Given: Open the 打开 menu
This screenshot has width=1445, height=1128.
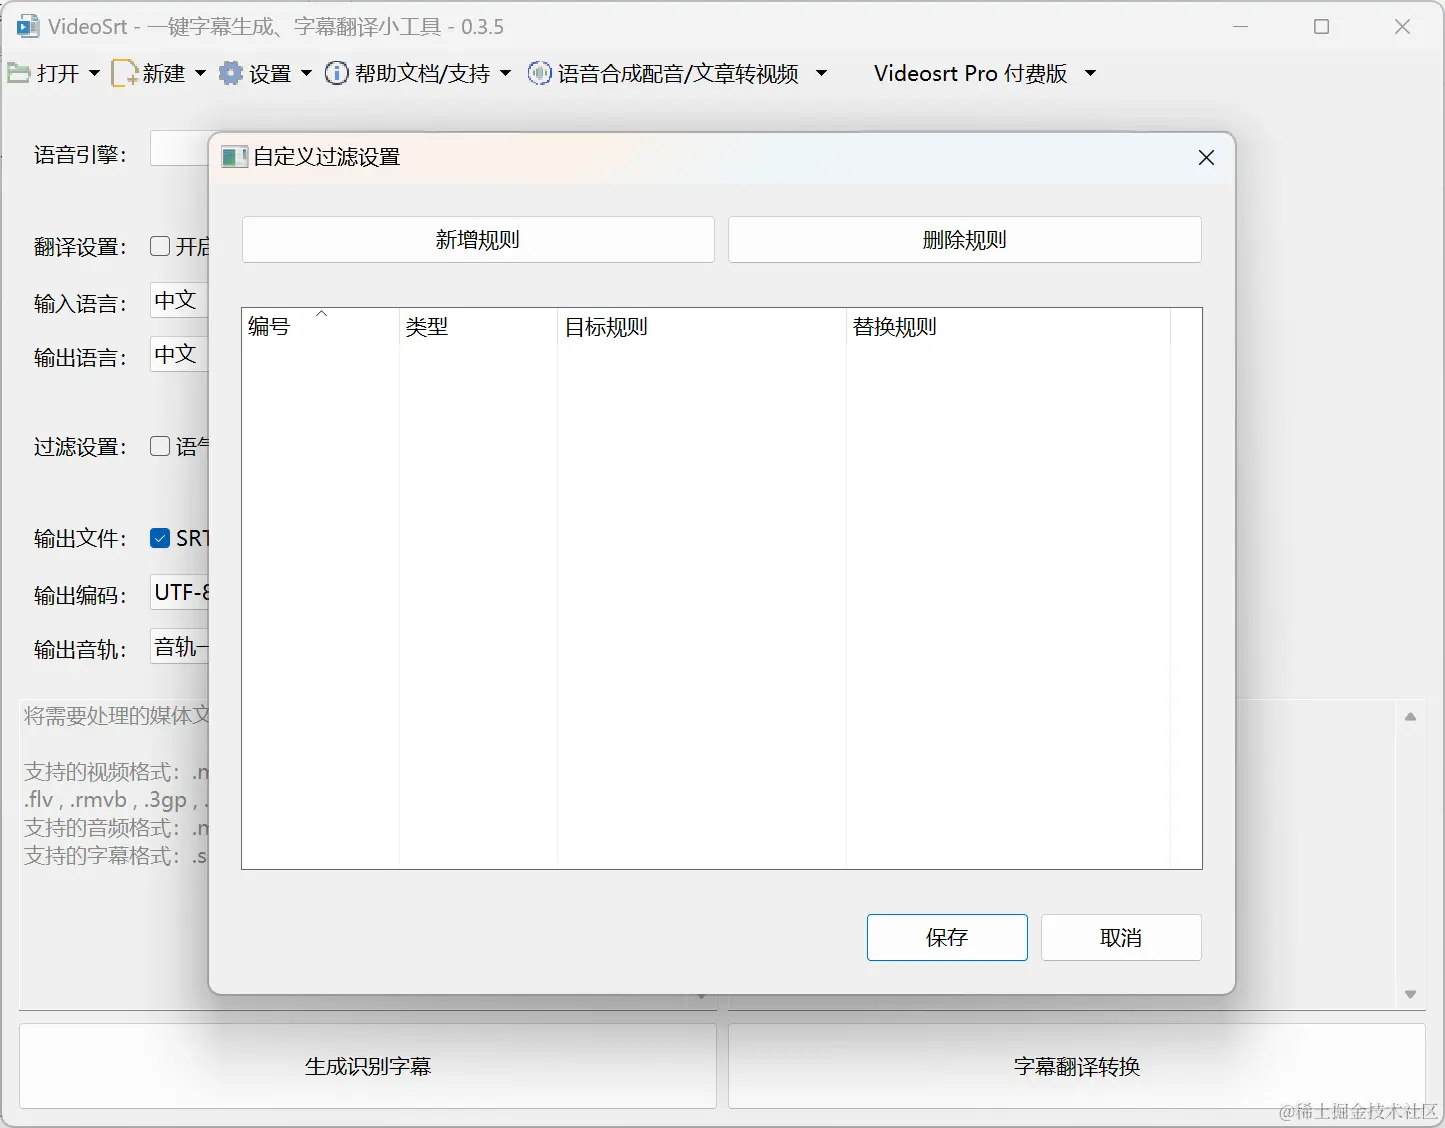Looking at the screenshot, I should coord(58,73).
